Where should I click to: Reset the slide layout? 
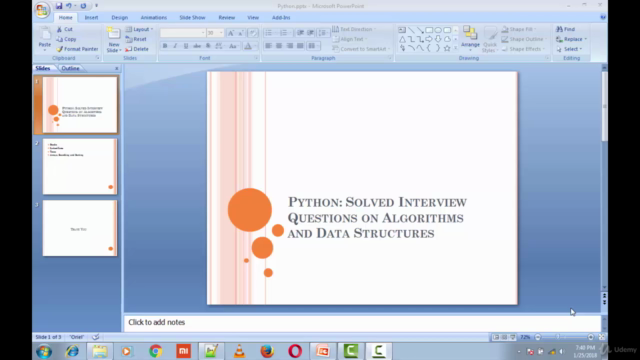coord(136,39)
